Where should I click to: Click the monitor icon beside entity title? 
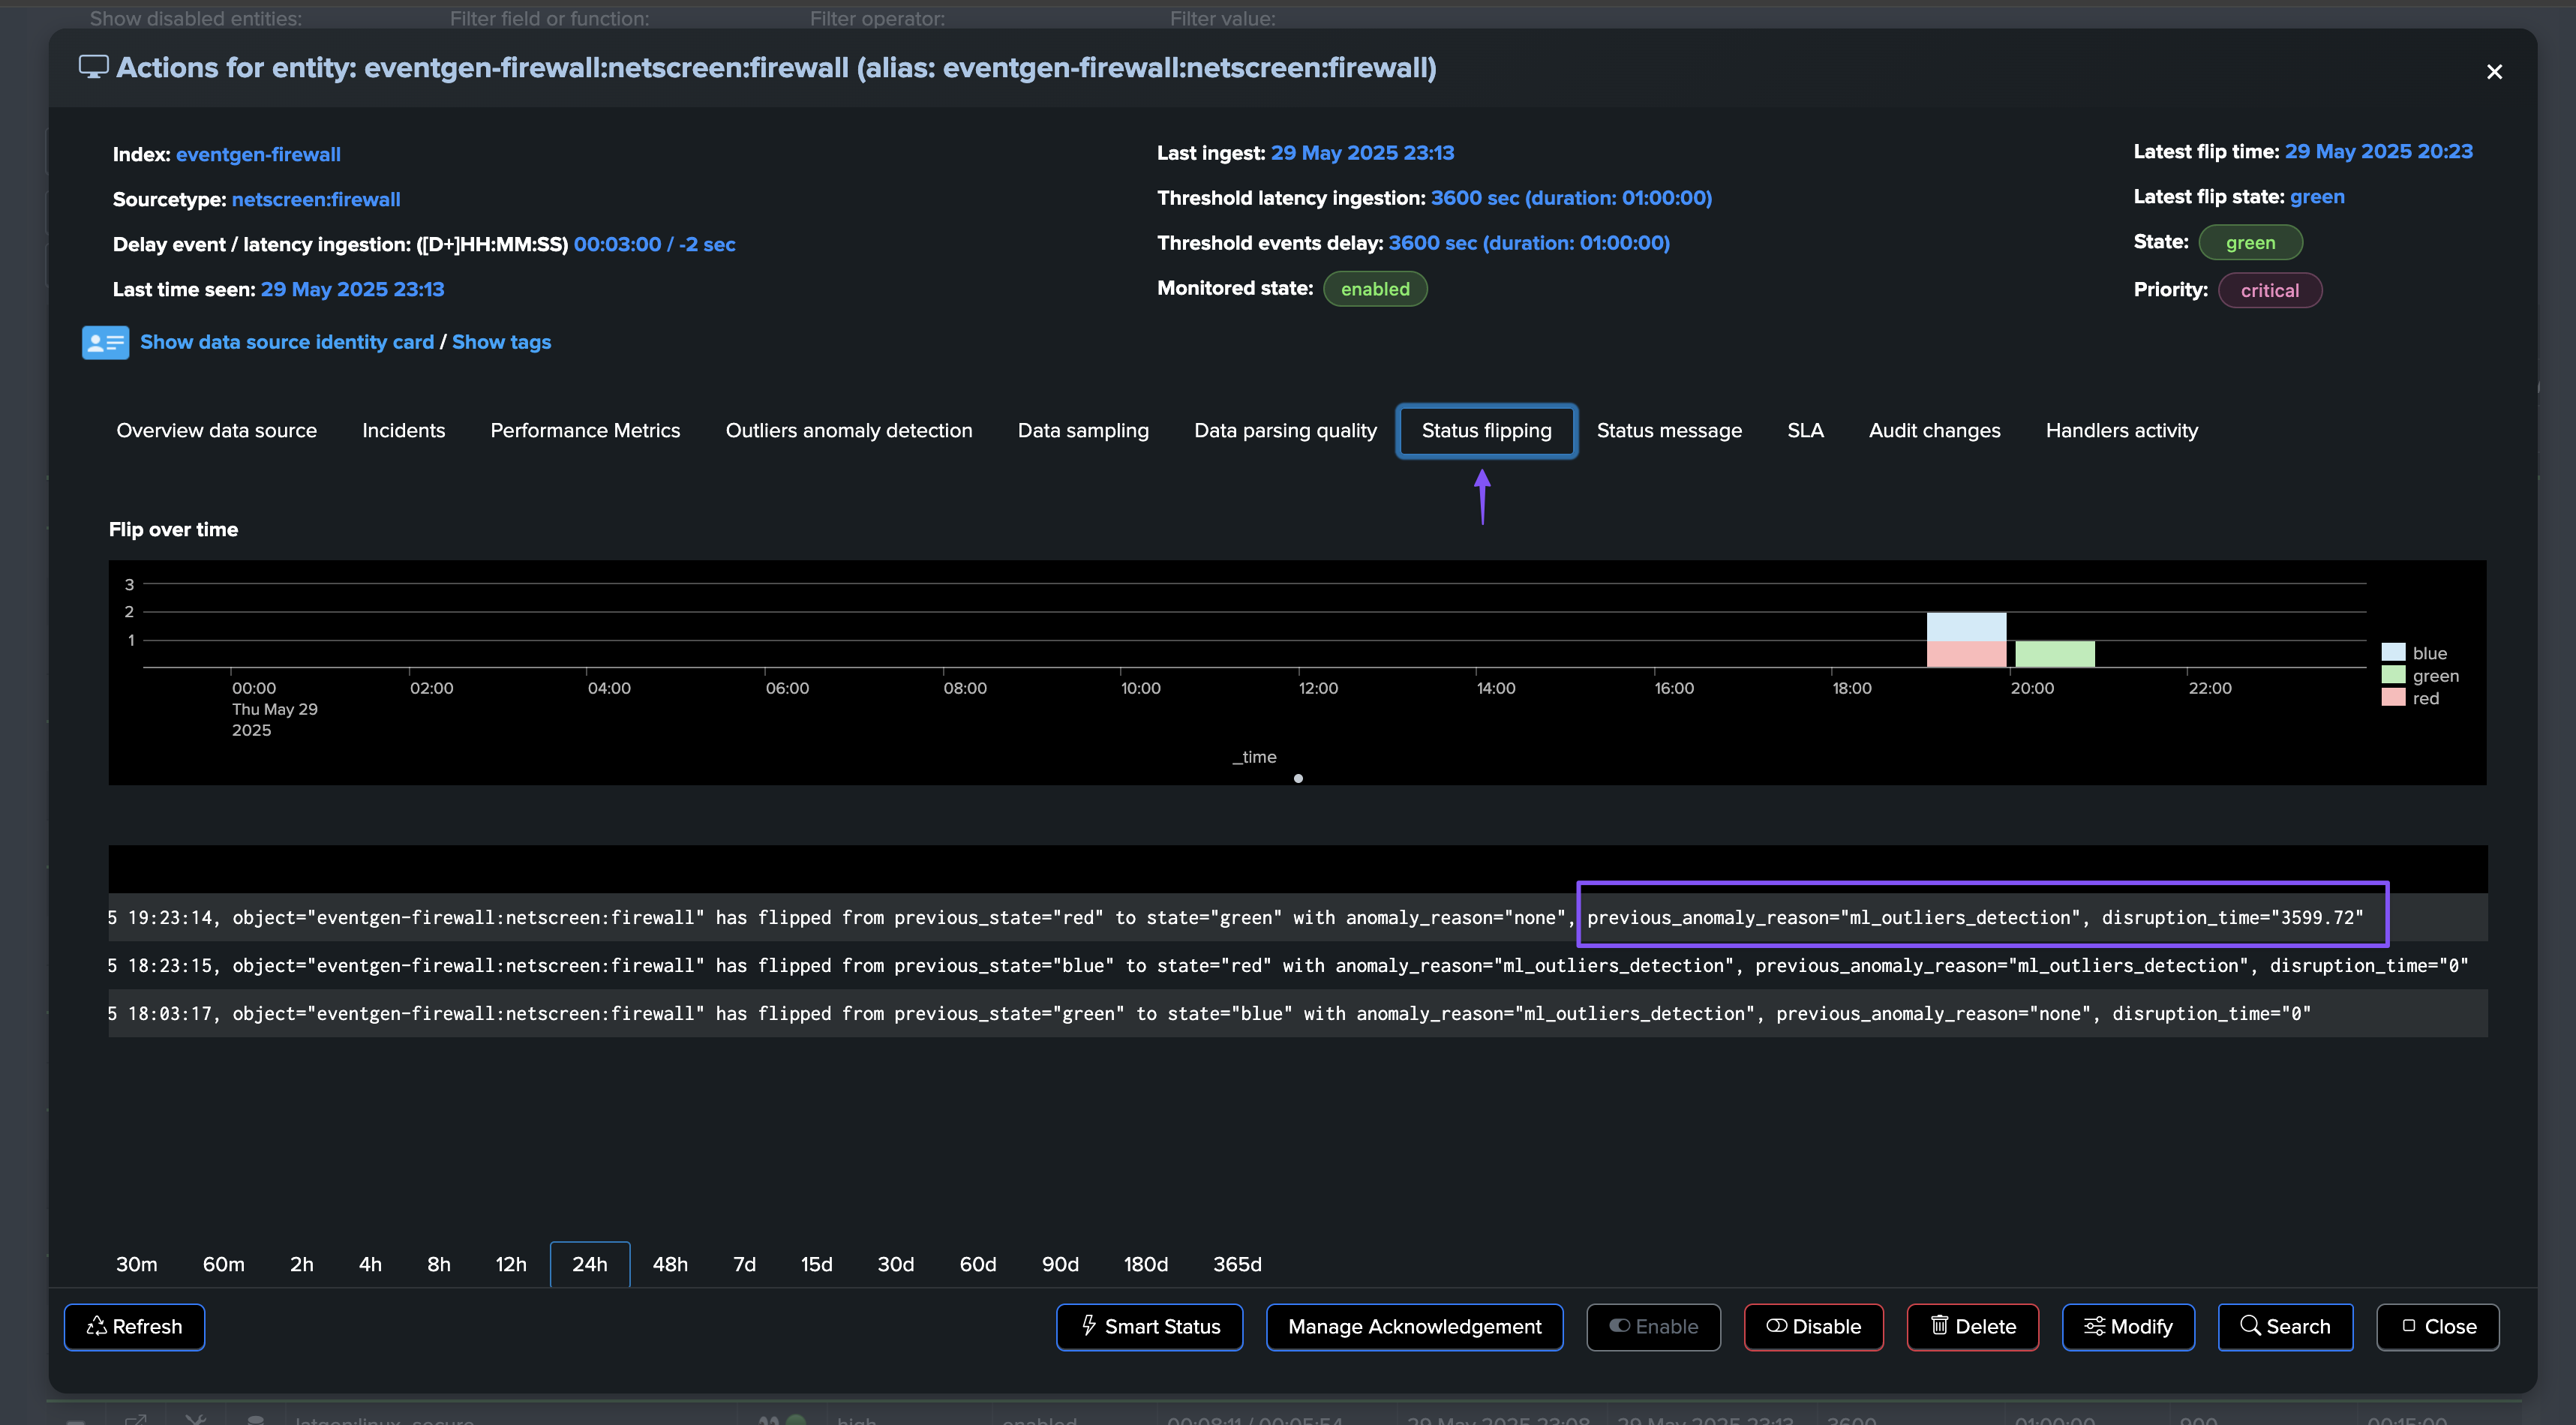pos(93,67)
